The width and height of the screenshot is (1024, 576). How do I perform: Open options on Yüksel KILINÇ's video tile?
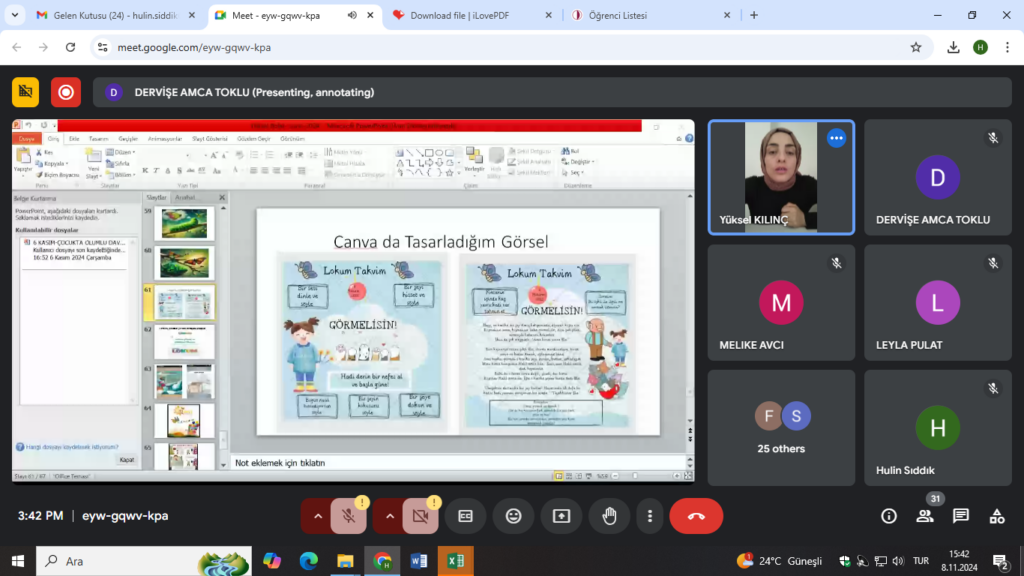tap(836, 139)
